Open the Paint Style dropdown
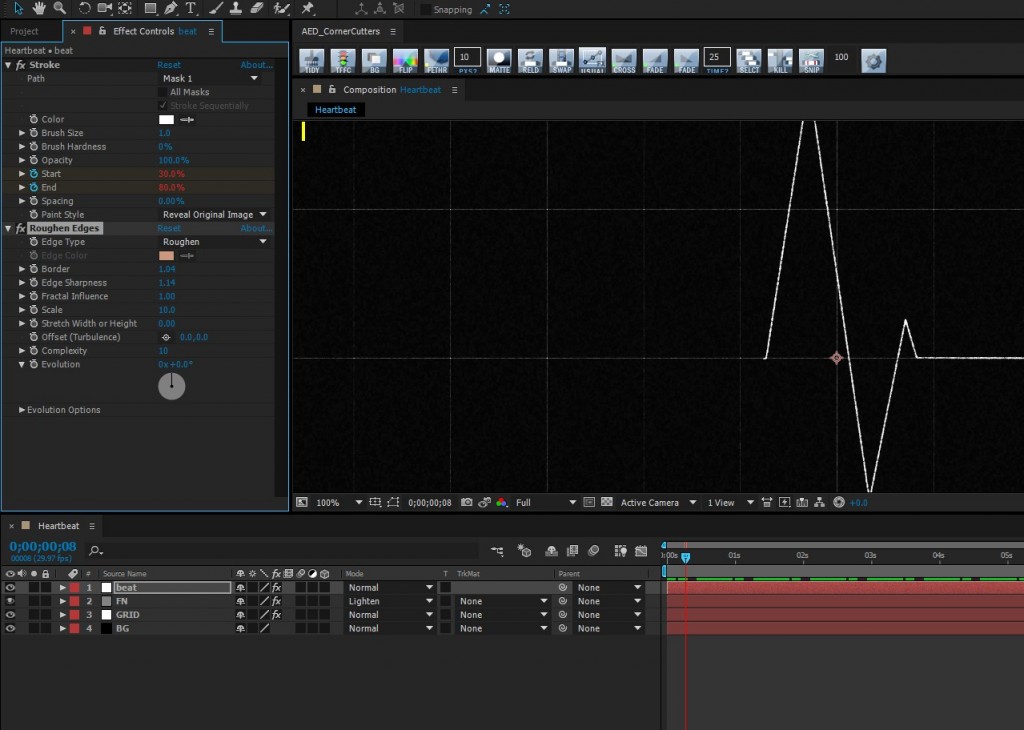Image resolution: width=1024 pixels, height=730 pixels. 215,215
